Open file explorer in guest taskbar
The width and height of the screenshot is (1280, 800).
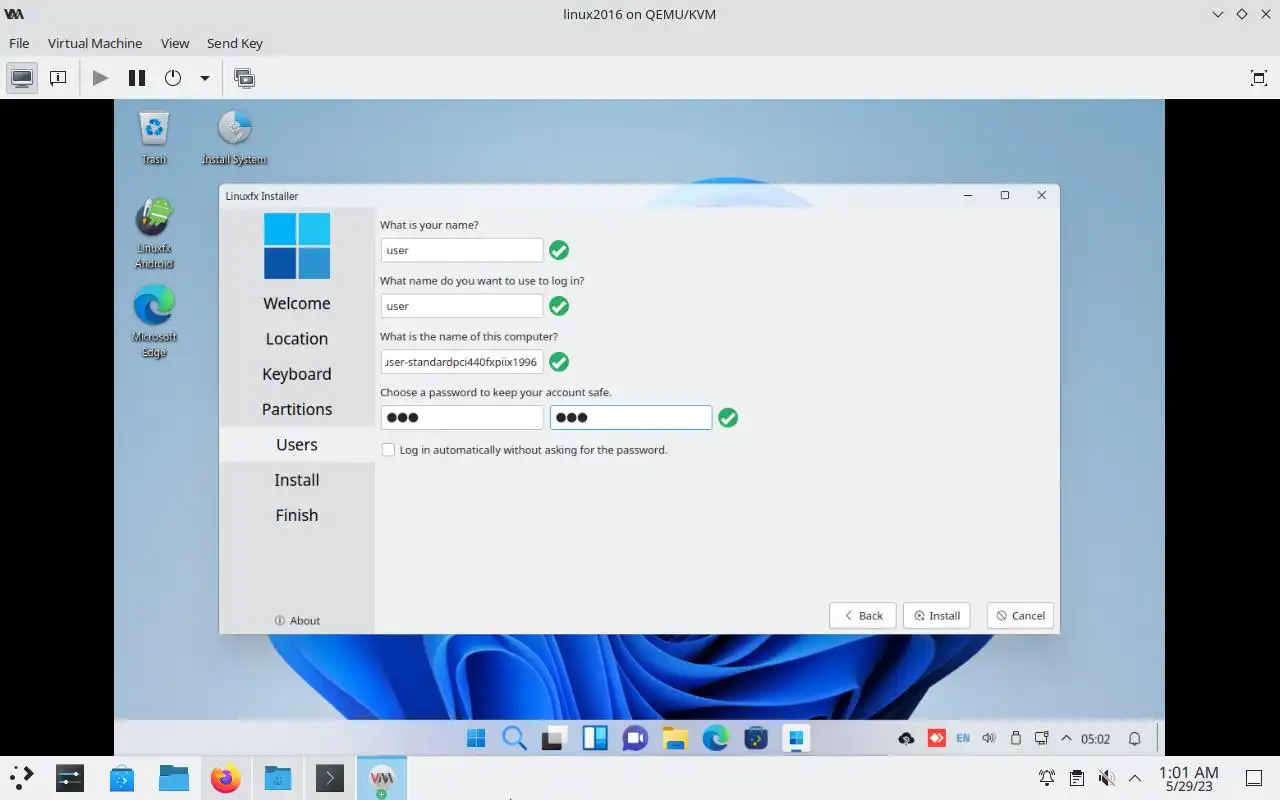(x=675, y=738)
